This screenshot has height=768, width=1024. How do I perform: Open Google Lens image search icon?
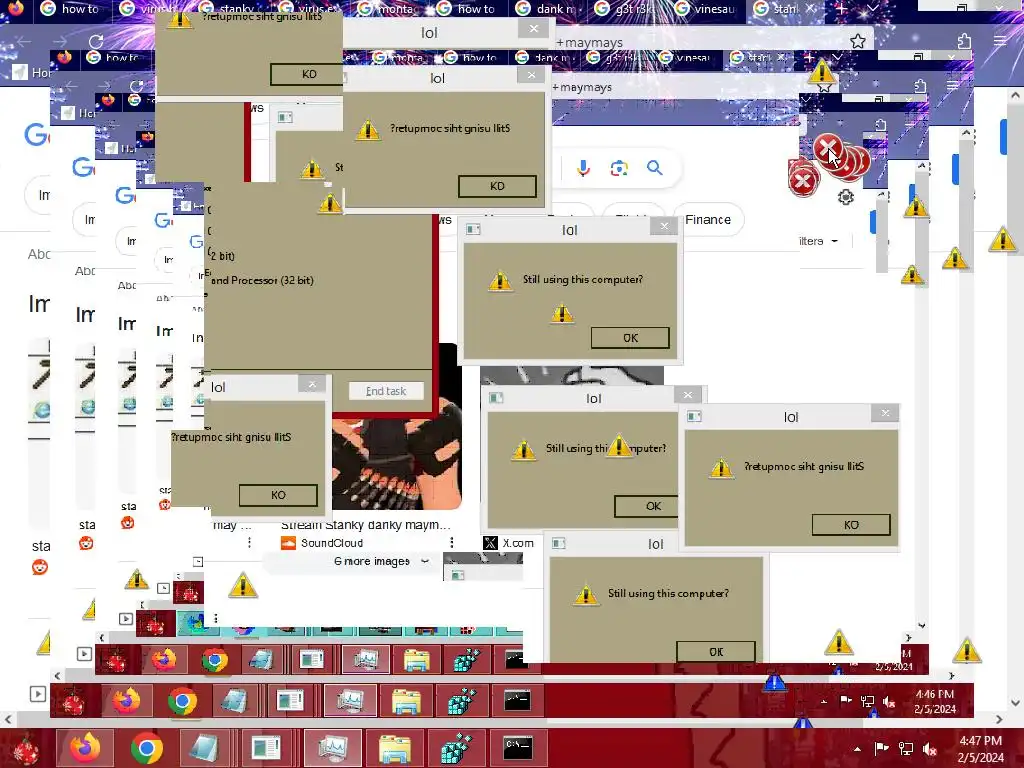pos(619,168)
